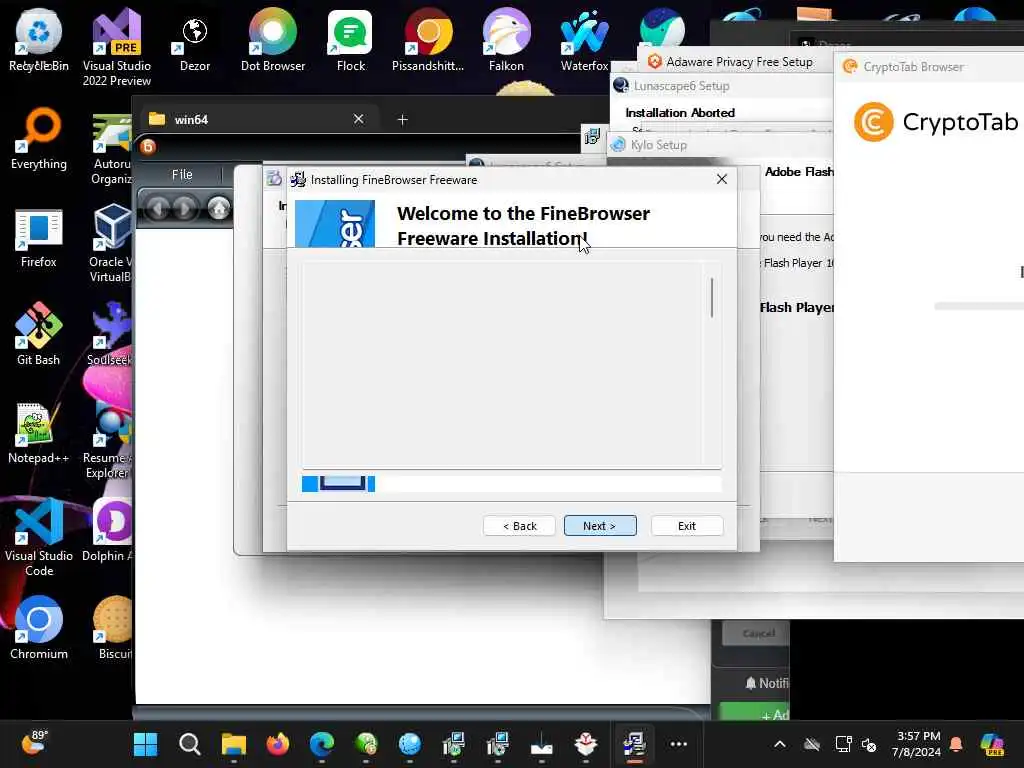Launch Dot Browser from desktop
Viewport: 1024px width, 768px height.
tap(273, 39)
